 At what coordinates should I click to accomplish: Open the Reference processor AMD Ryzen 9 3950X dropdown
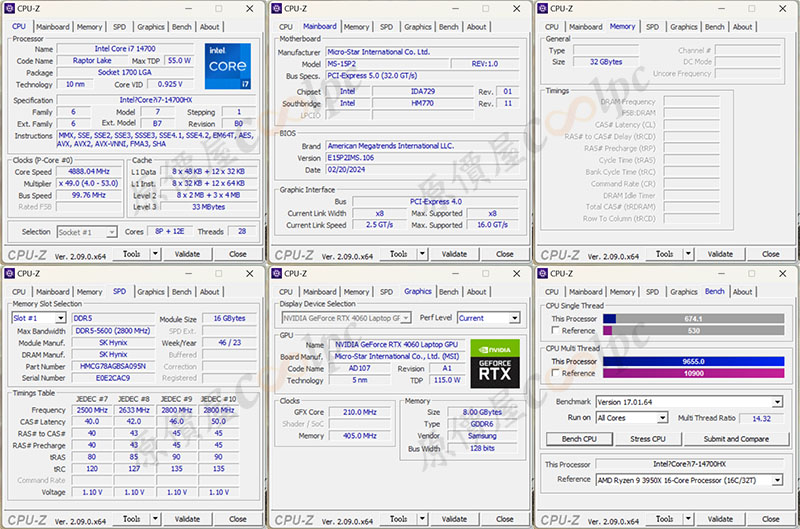click(x=689, y=480)
